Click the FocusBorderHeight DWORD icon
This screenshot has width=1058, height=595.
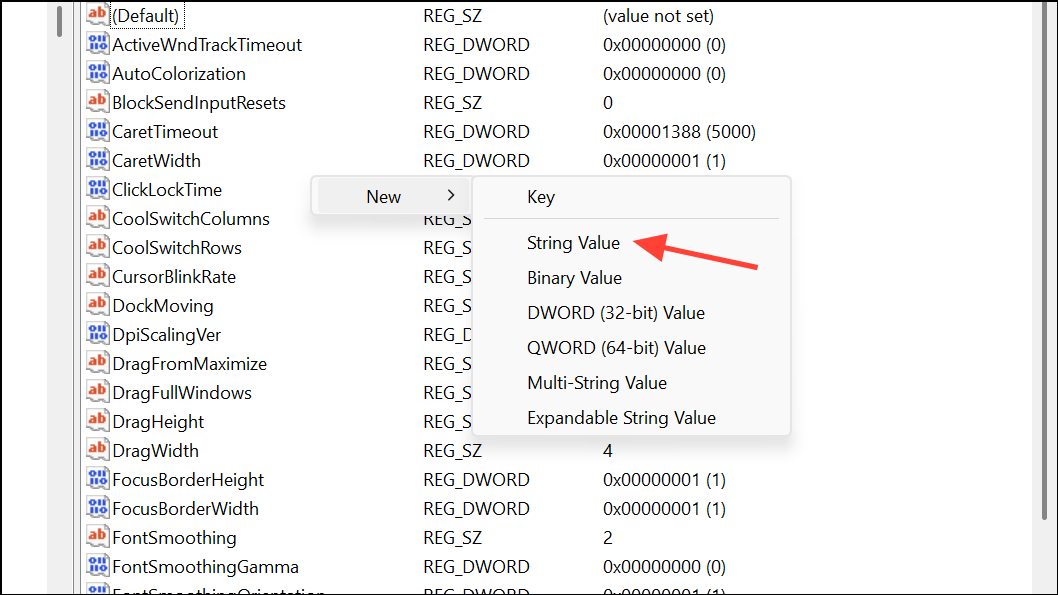tap(97, 479)
